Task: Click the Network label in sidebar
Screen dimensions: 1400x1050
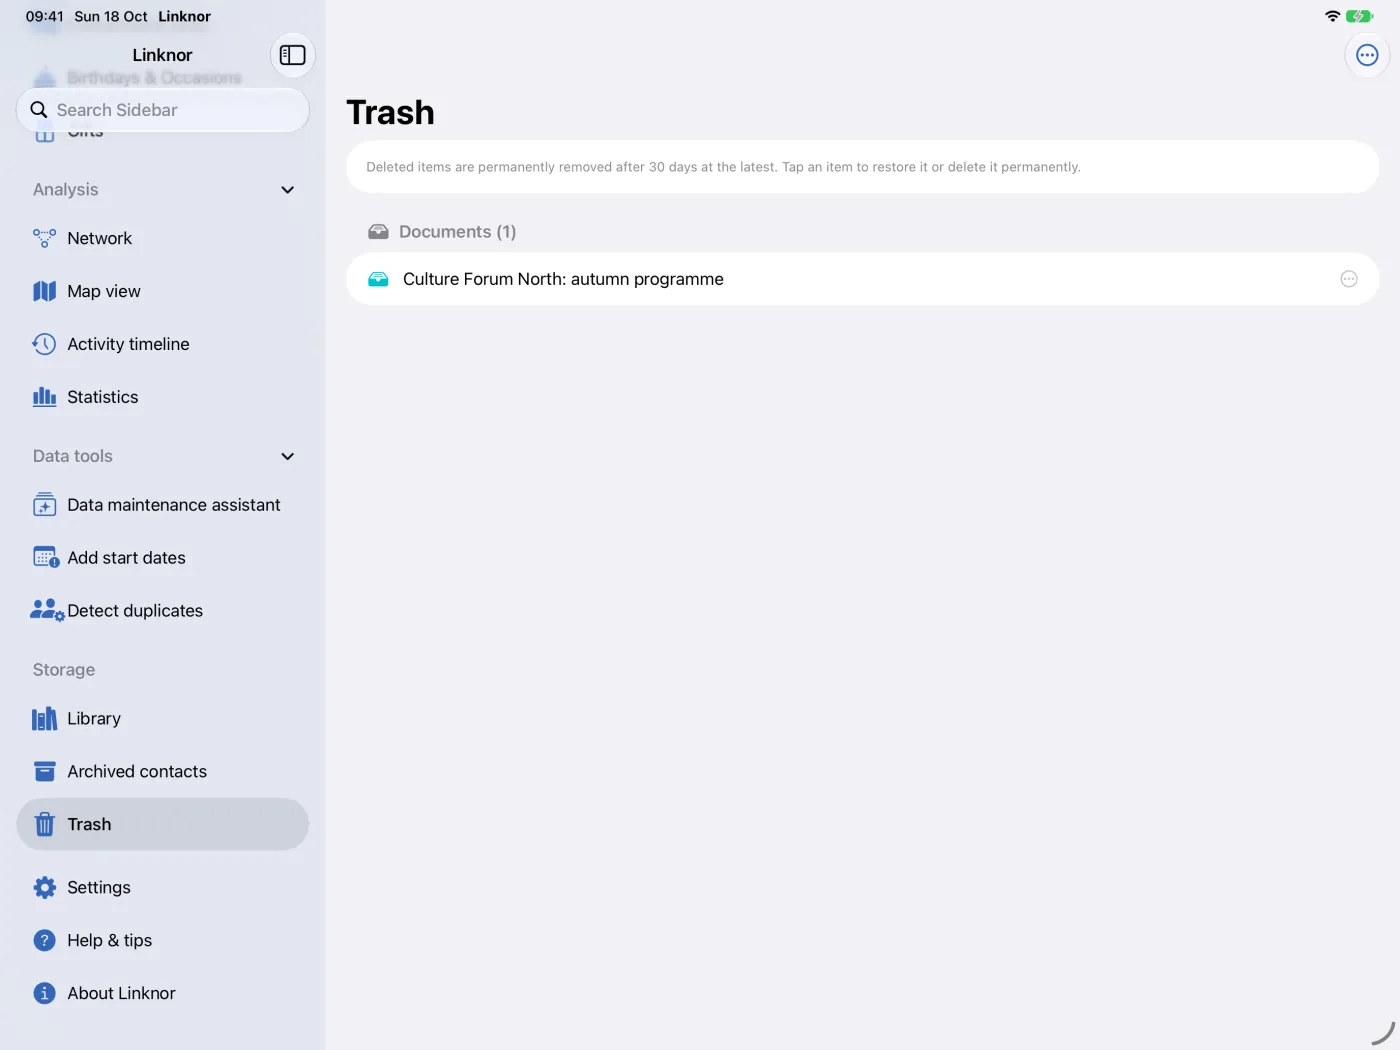Action: (99, 238)
